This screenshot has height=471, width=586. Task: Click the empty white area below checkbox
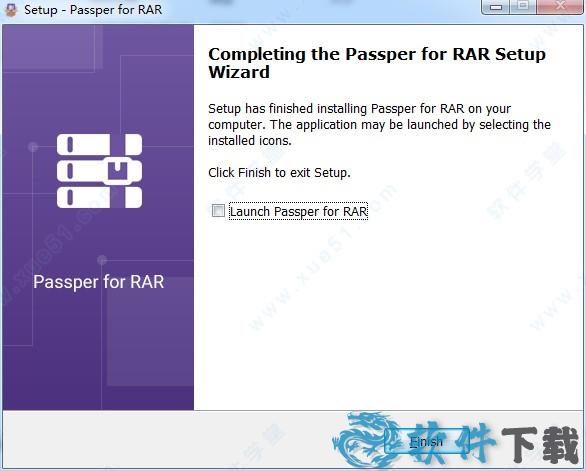389,314
